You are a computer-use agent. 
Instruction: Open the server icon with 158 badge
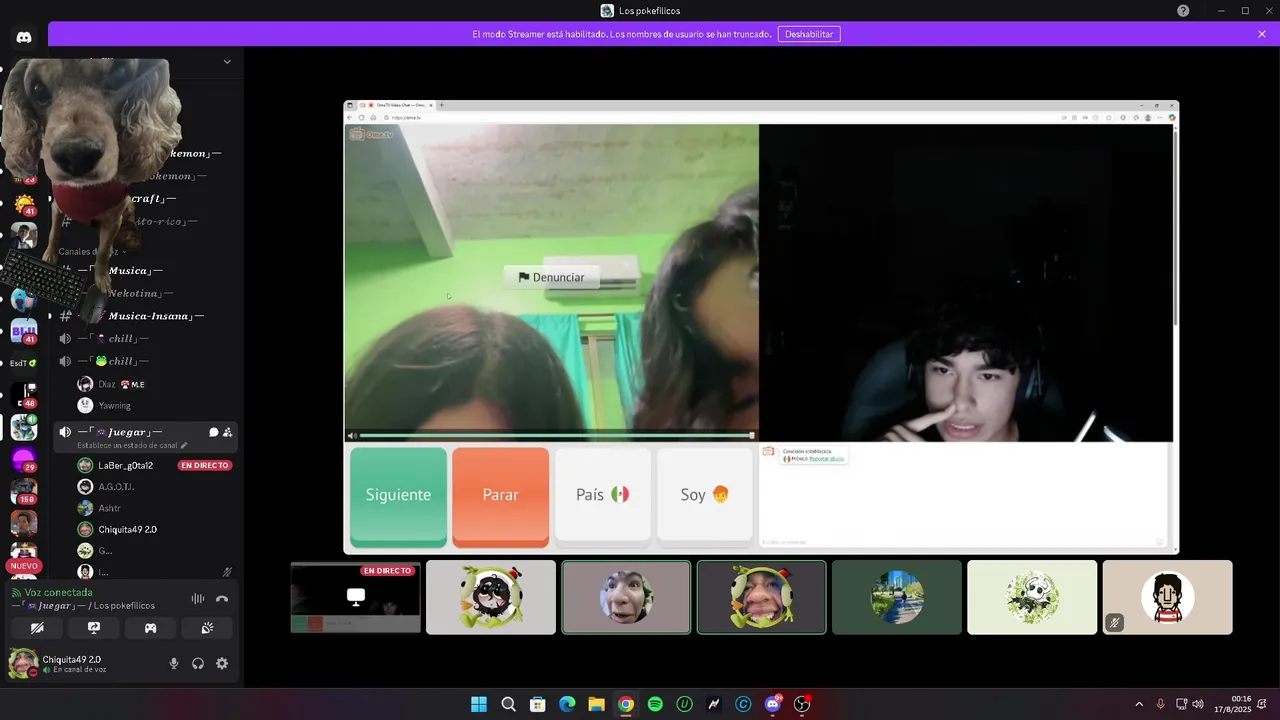[23, 492]
